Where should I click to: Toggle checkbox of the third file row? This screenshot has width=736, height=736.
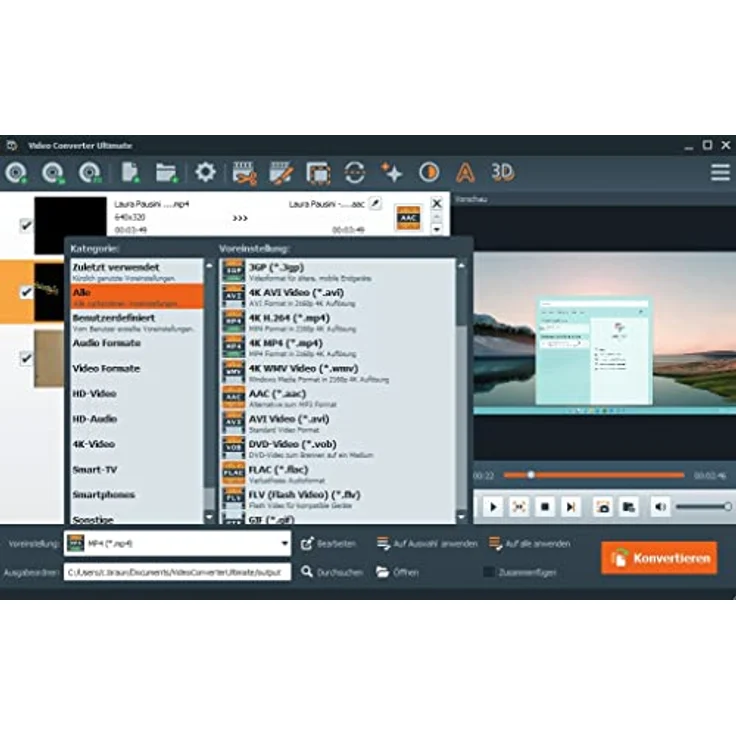(x=26, y=359)
